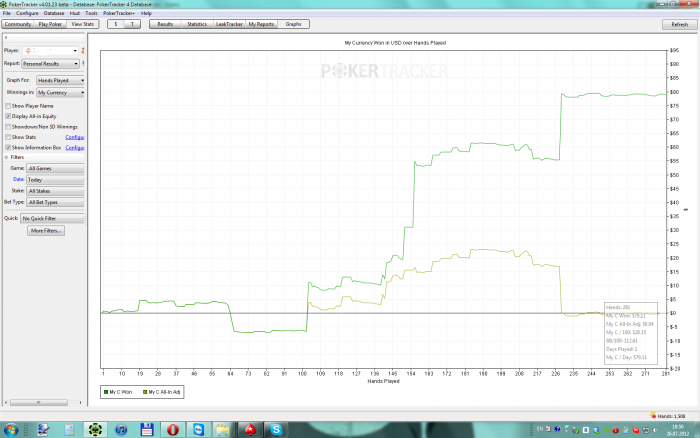Open the Opera browser taskbar icon
This screenshot has width=700, height=438.
click(173, 430)
